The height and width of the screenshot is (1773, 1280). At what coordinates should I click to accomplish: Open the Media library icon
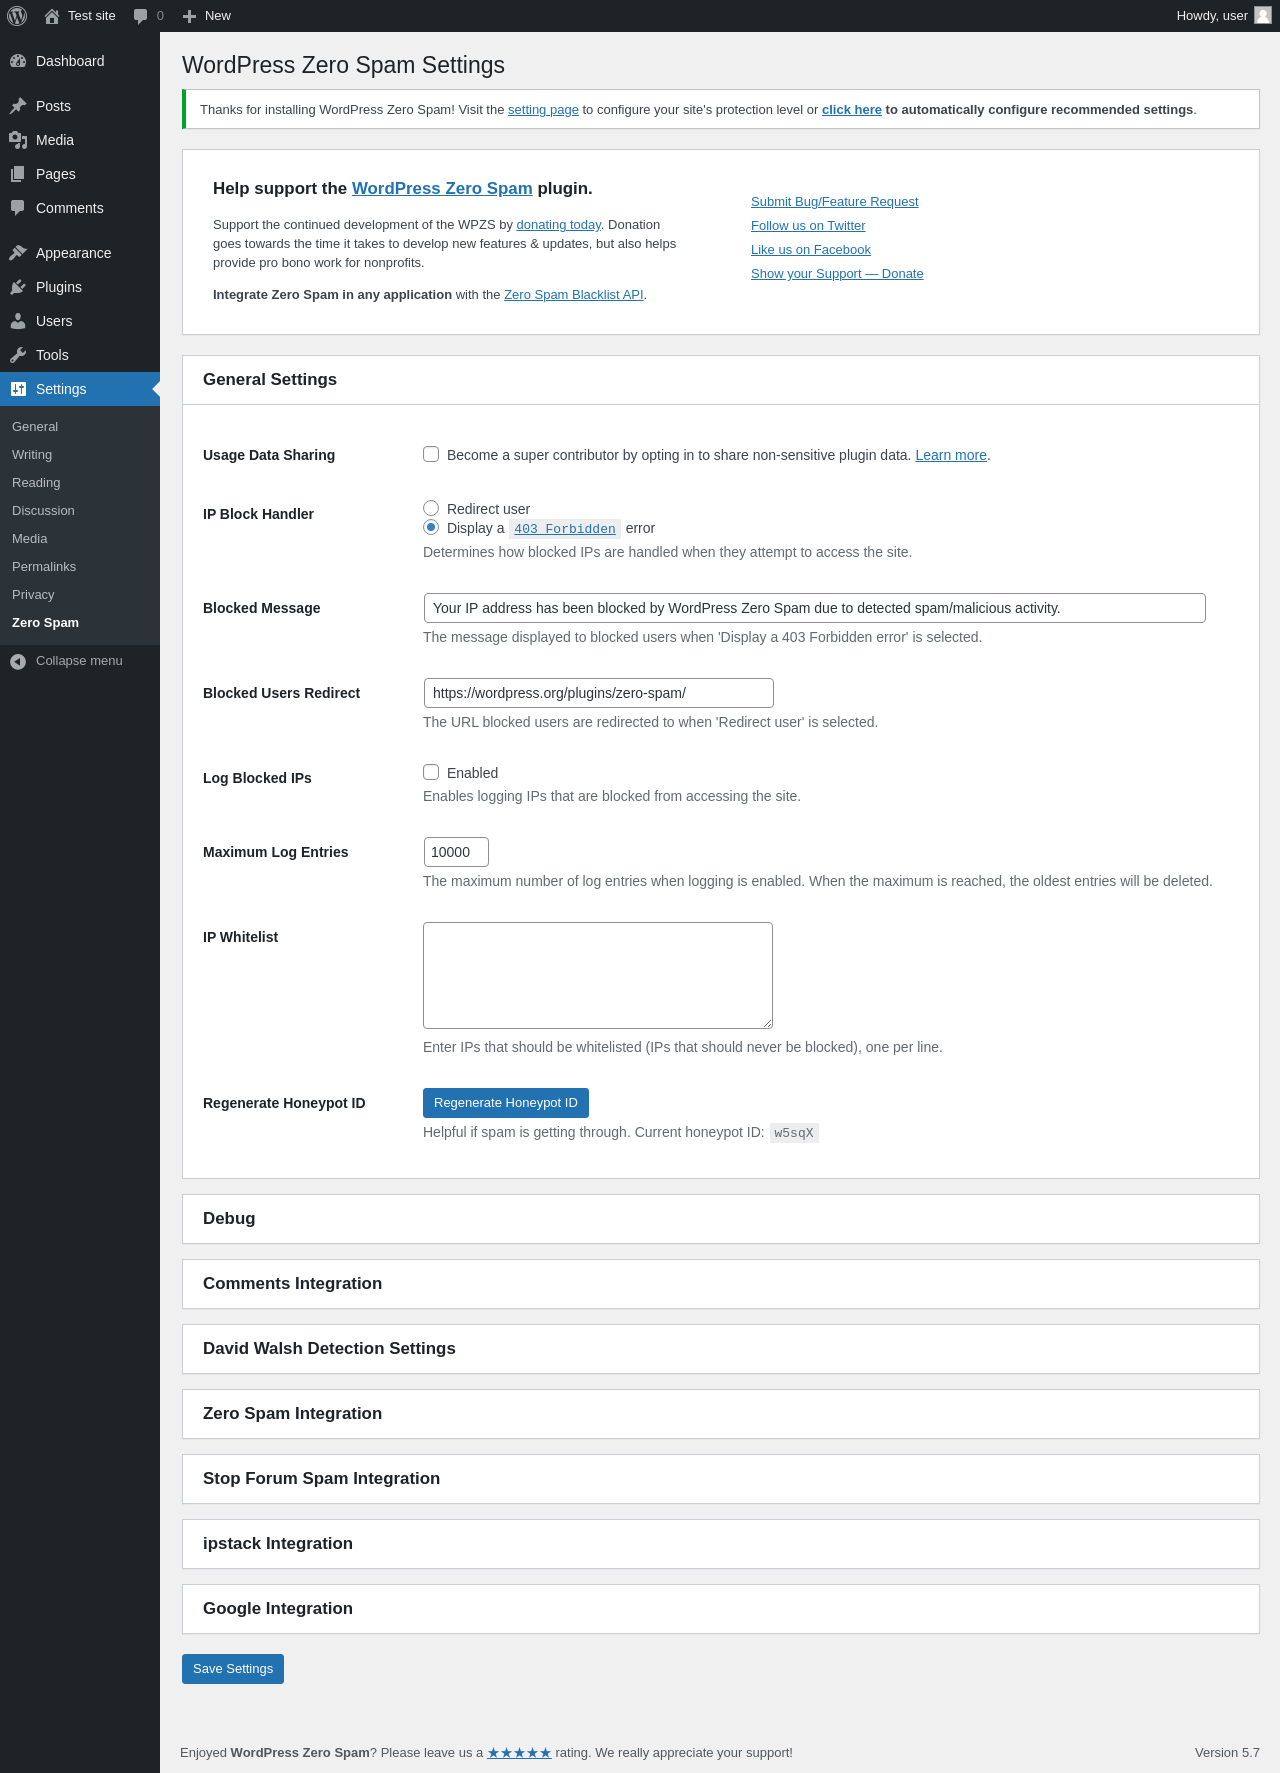18,140
